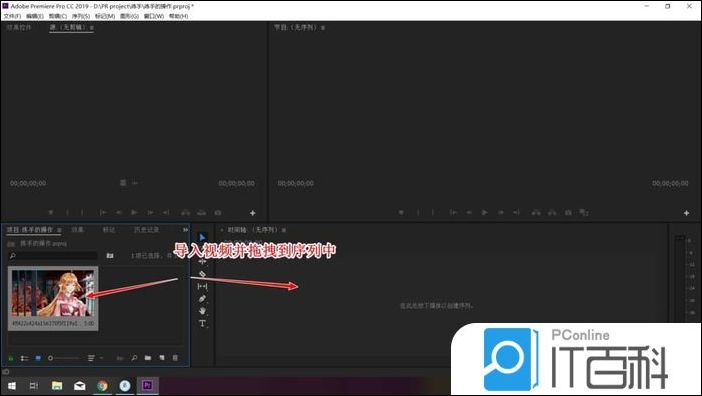
Task: Play in the Program monitor
Action: pos(484,213)
